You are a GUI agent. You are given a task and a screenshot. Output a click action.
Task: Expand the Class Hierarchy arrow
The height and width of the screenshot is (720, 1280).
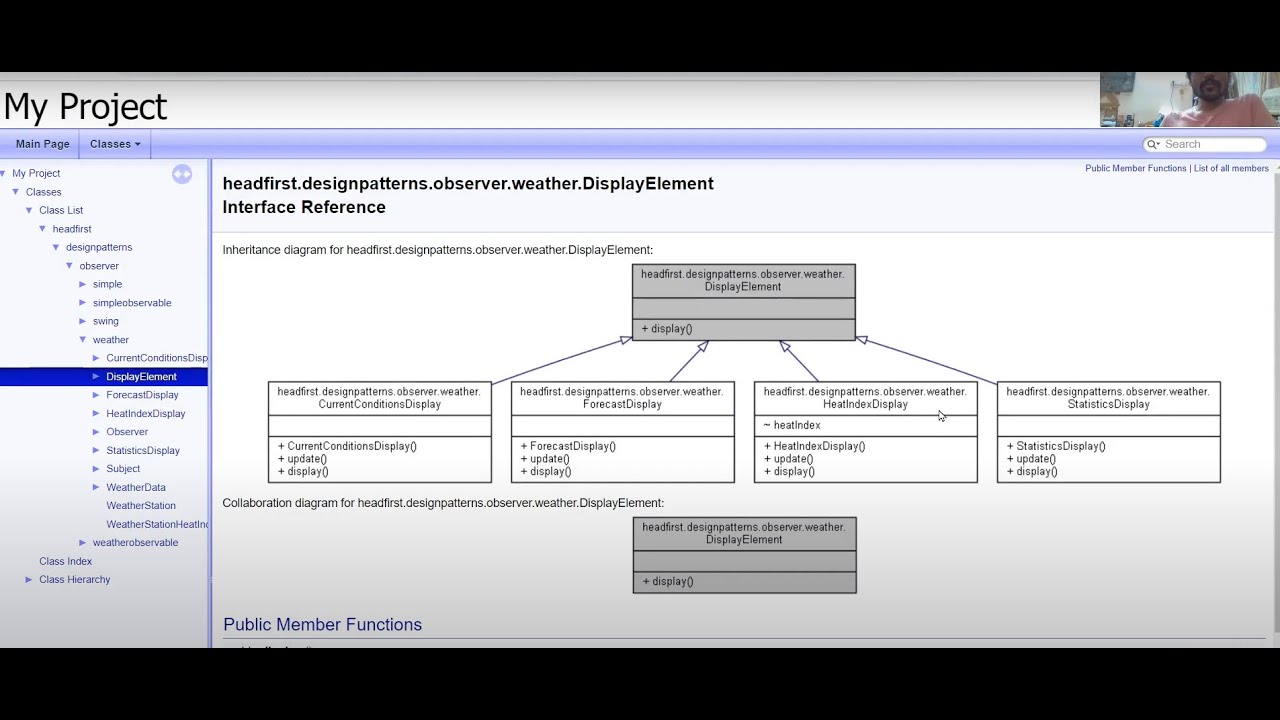(x=29, y=579)
